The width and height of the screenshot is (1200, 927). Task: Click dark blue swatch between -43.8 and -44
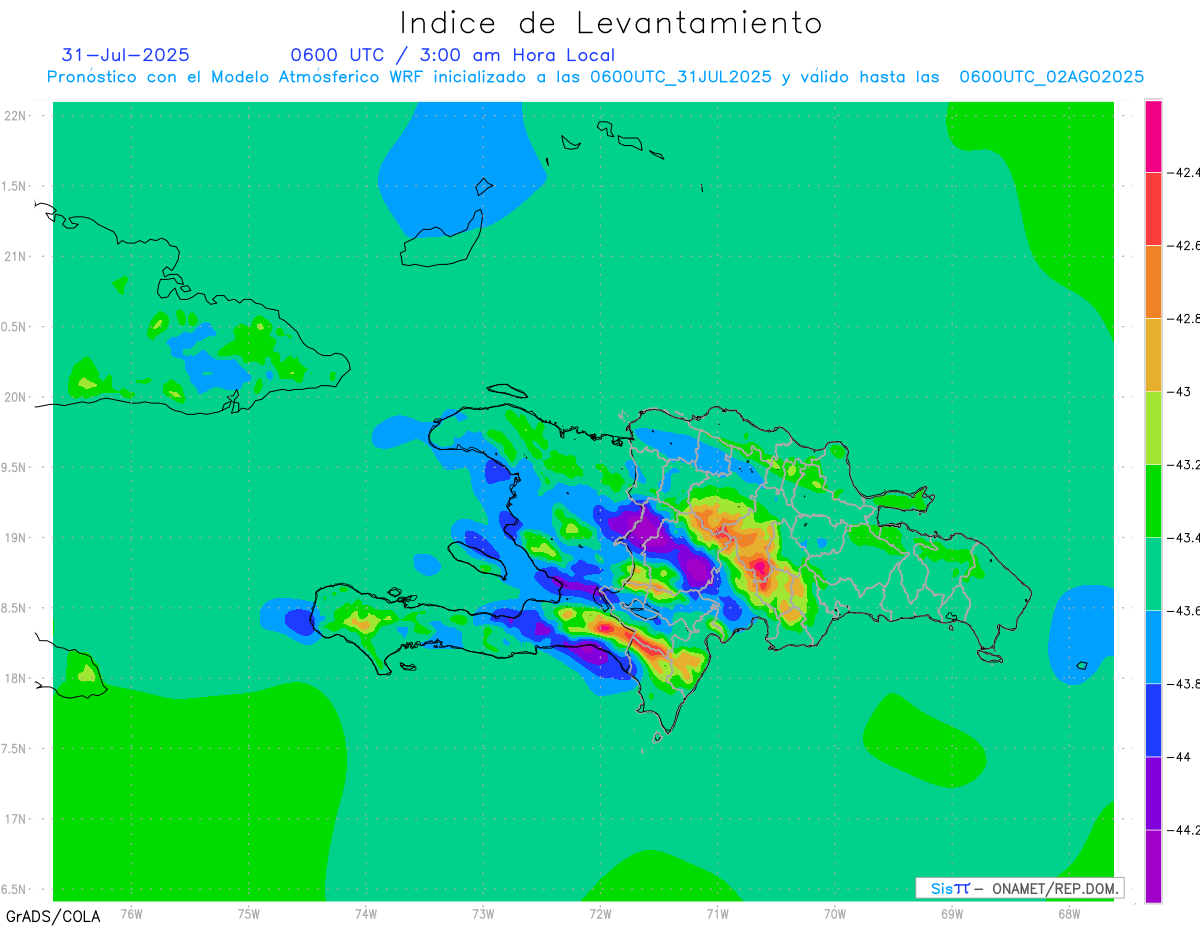tap(1153, 720)
